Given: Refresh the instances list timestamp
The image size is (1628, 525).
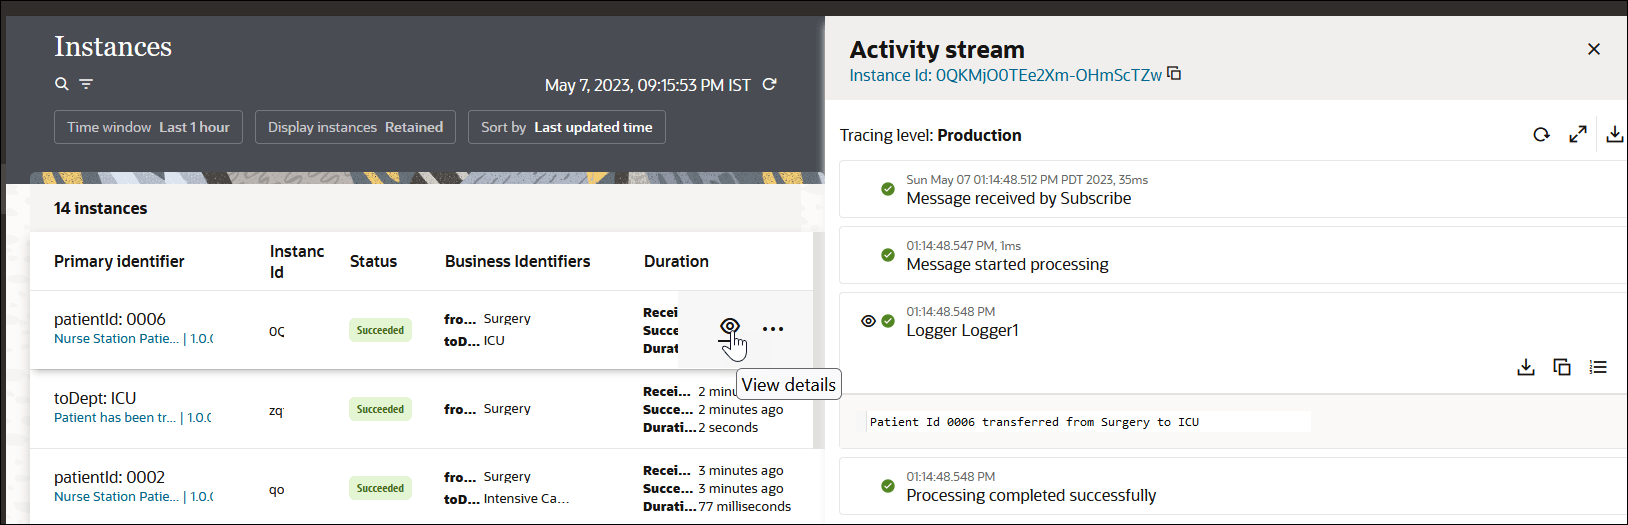Looking at the screenshot, I should tap(769, 84).
